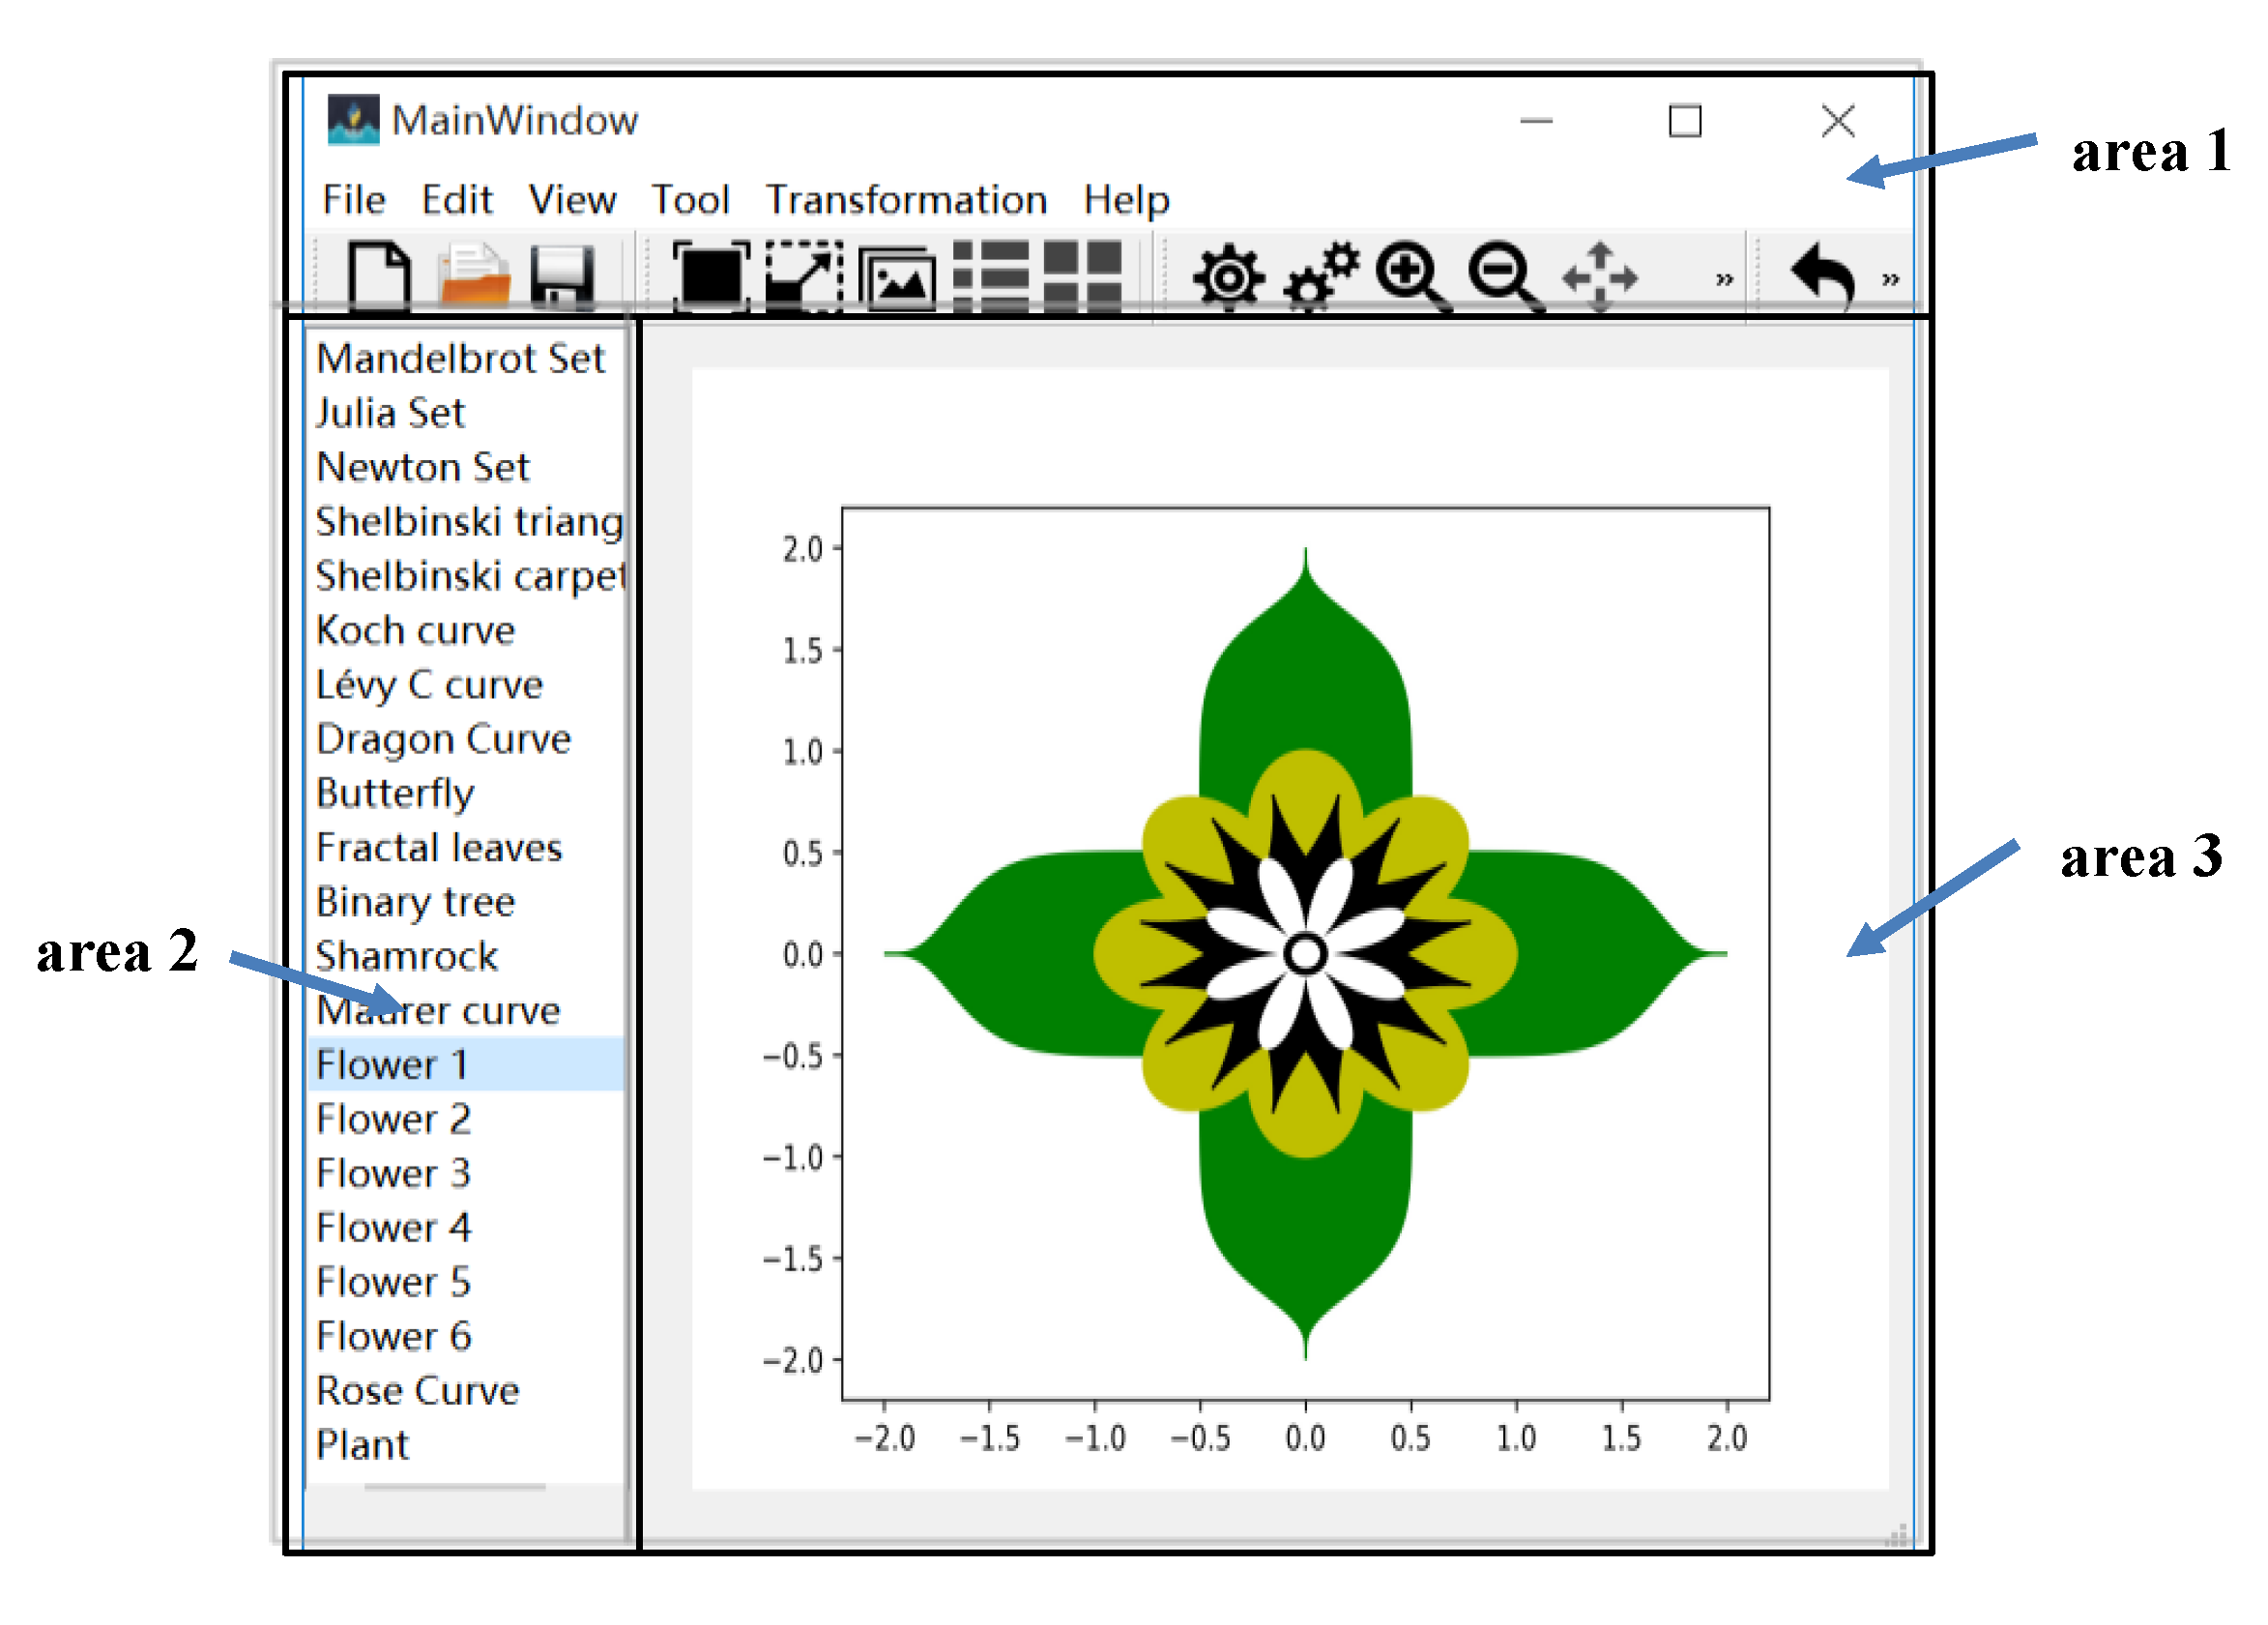The image size is (2268, 1625).
Task: Click the horizontal scrollbar under the list
Action: 455,1487
